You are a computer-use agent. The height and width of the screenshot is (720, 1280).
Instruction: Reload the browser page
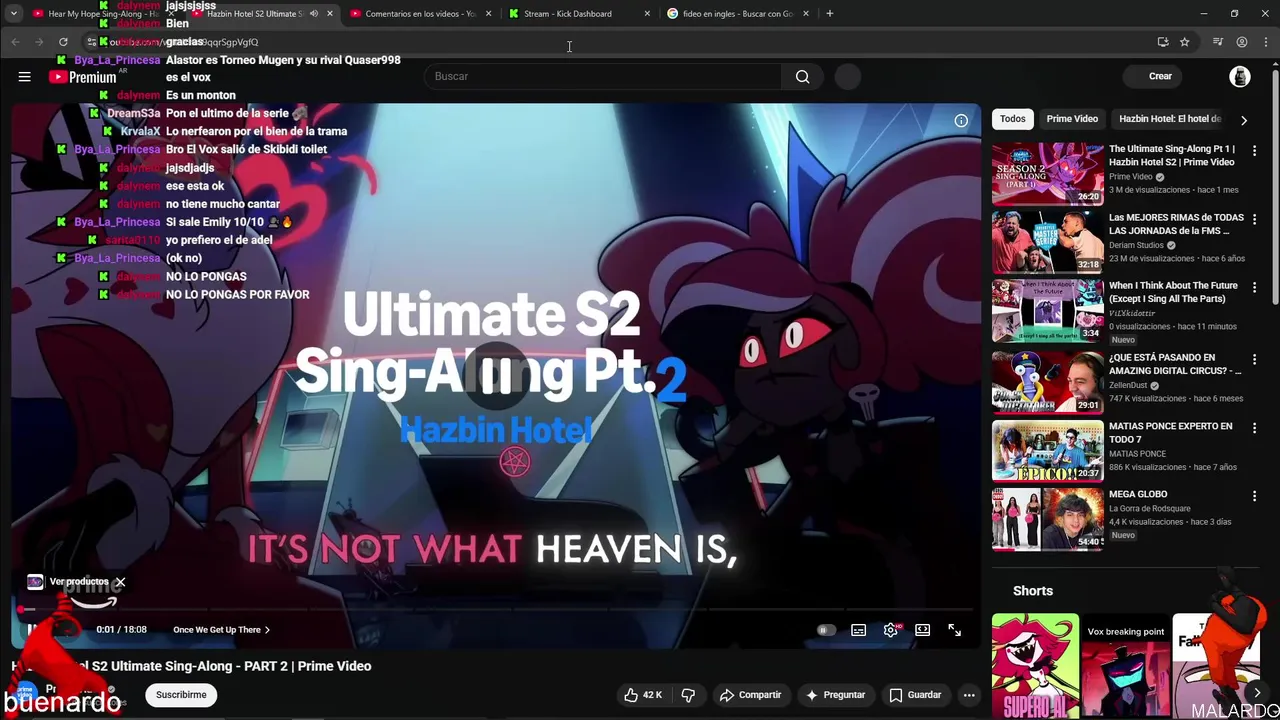pos(63,42)
